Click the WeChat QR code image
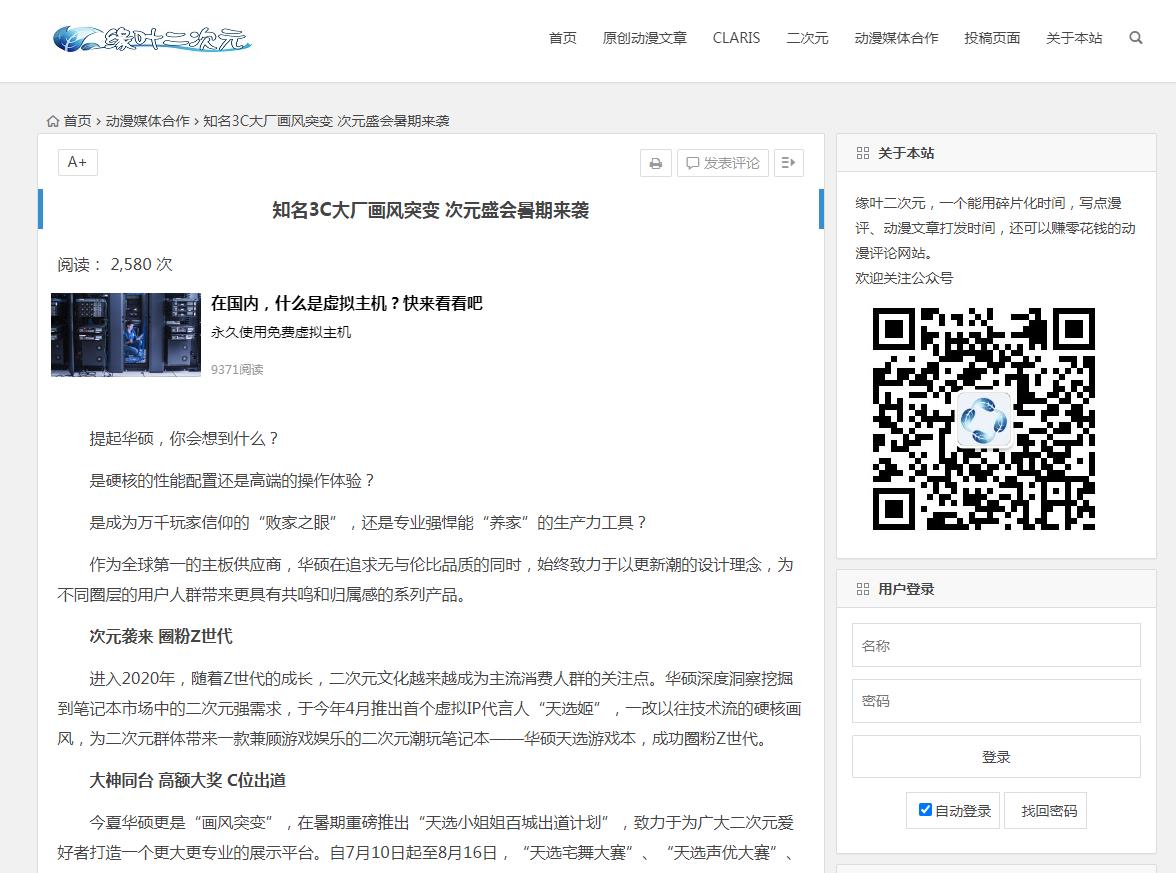 click(983, 418)
